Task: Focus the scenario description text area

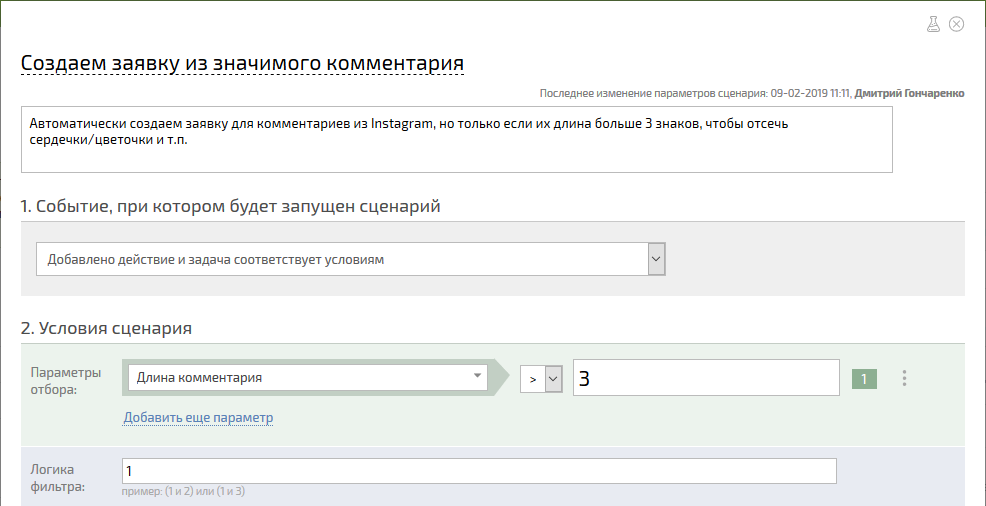Action: (457, 139)
